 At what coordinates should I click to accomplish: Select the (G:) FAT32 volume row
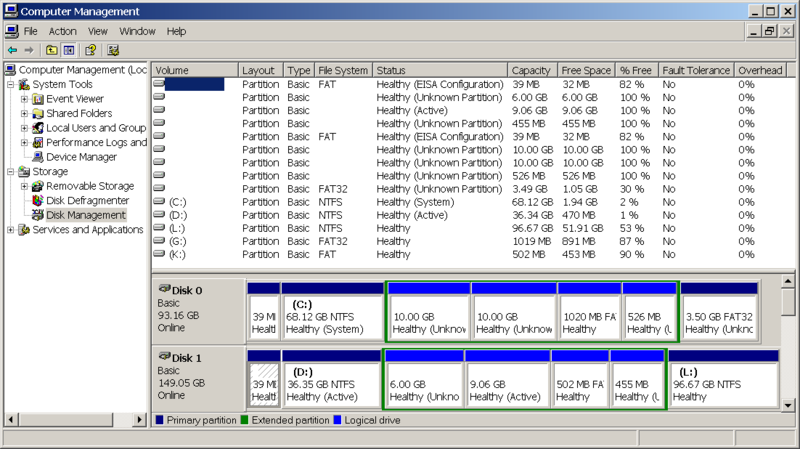(x=472, y=241)
